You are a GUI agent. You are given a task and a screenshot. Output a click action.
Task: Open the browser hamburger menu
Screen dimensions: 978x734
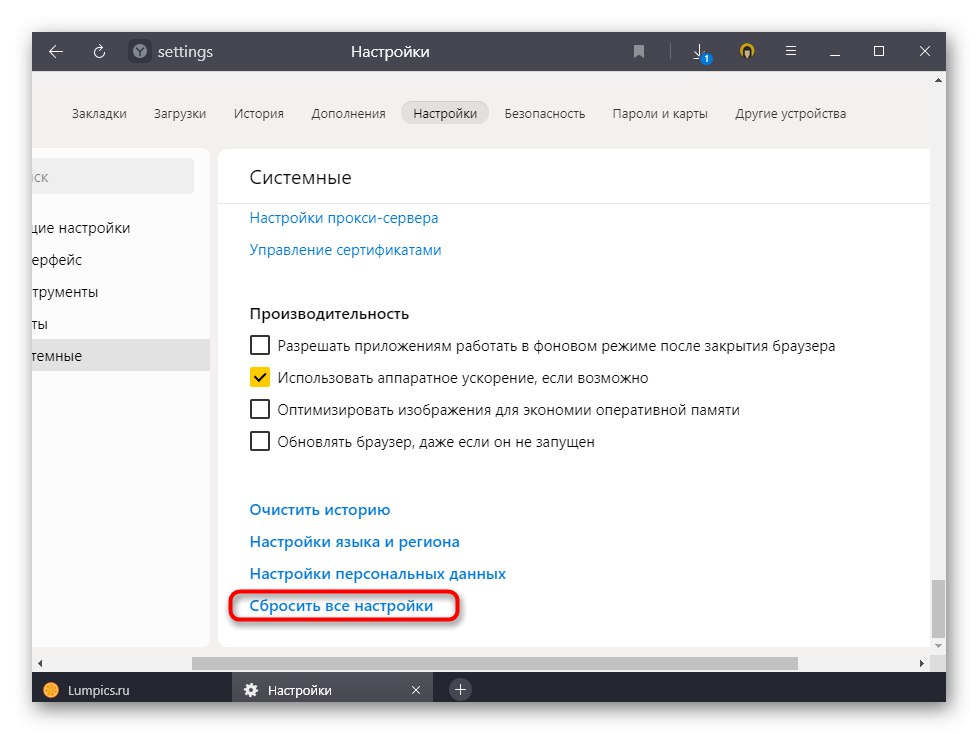tap(791, 51)
